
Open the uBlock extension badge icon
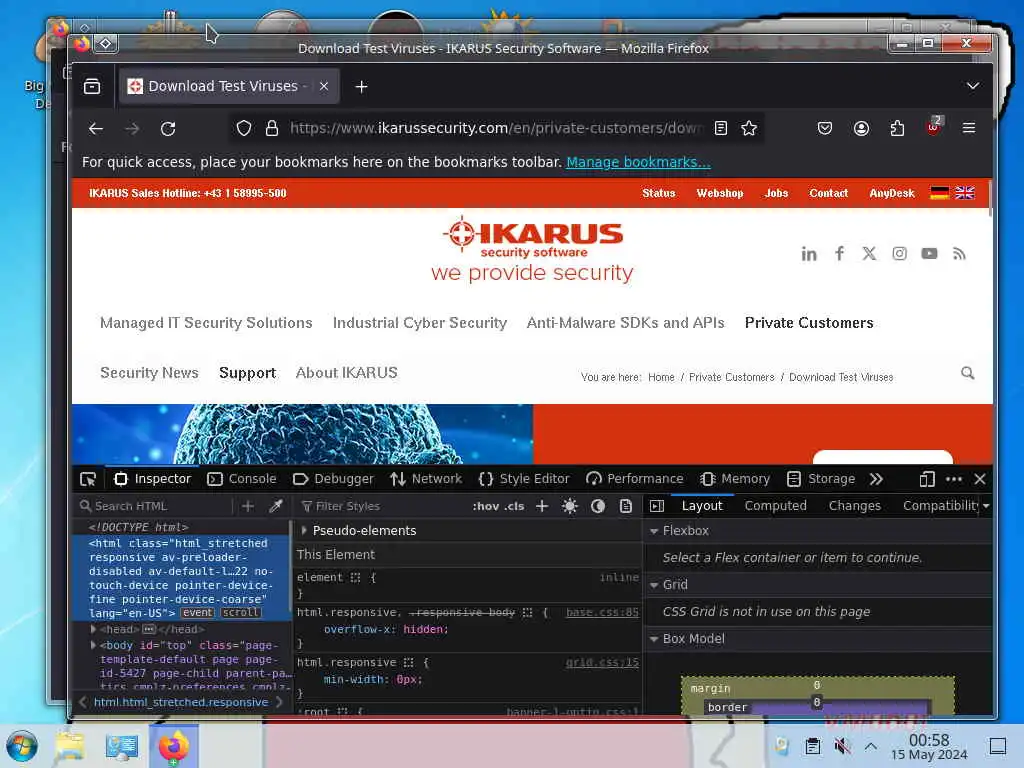point(933,127)
